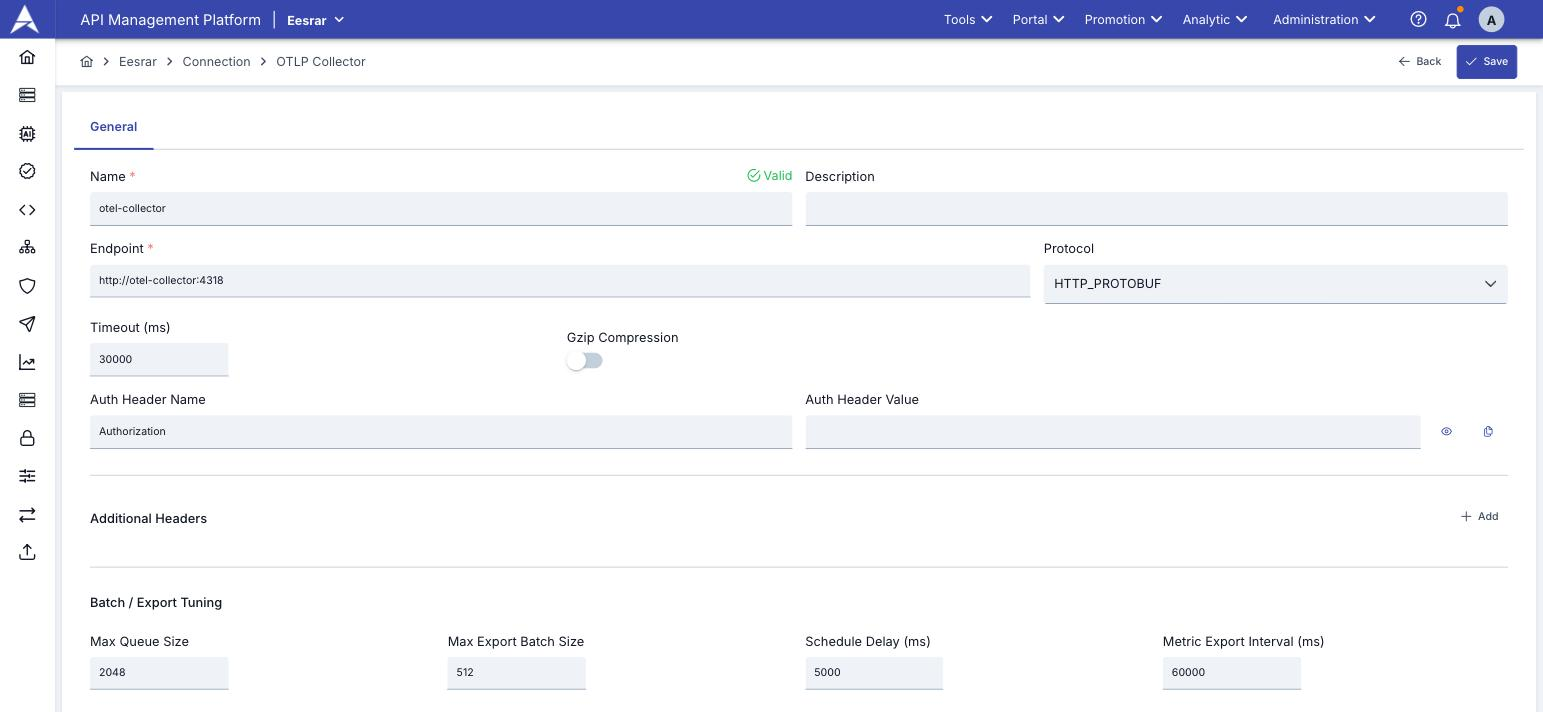Click the Timeout (ms) field
The width and height of the screenshot is (1543, 712).
(159, 359)
